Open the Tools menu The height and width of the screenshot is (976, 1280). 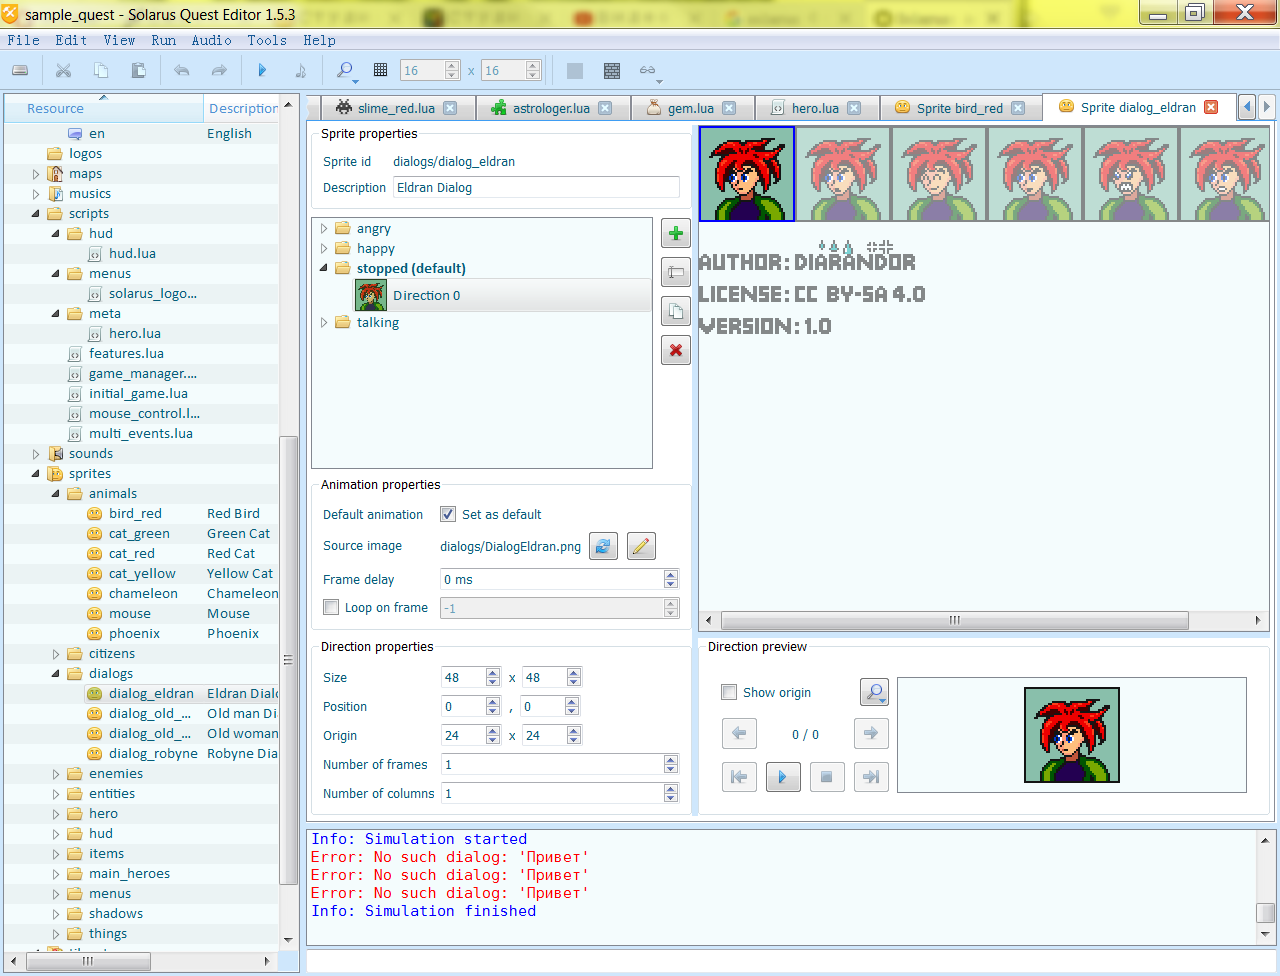tap(267, 40)
